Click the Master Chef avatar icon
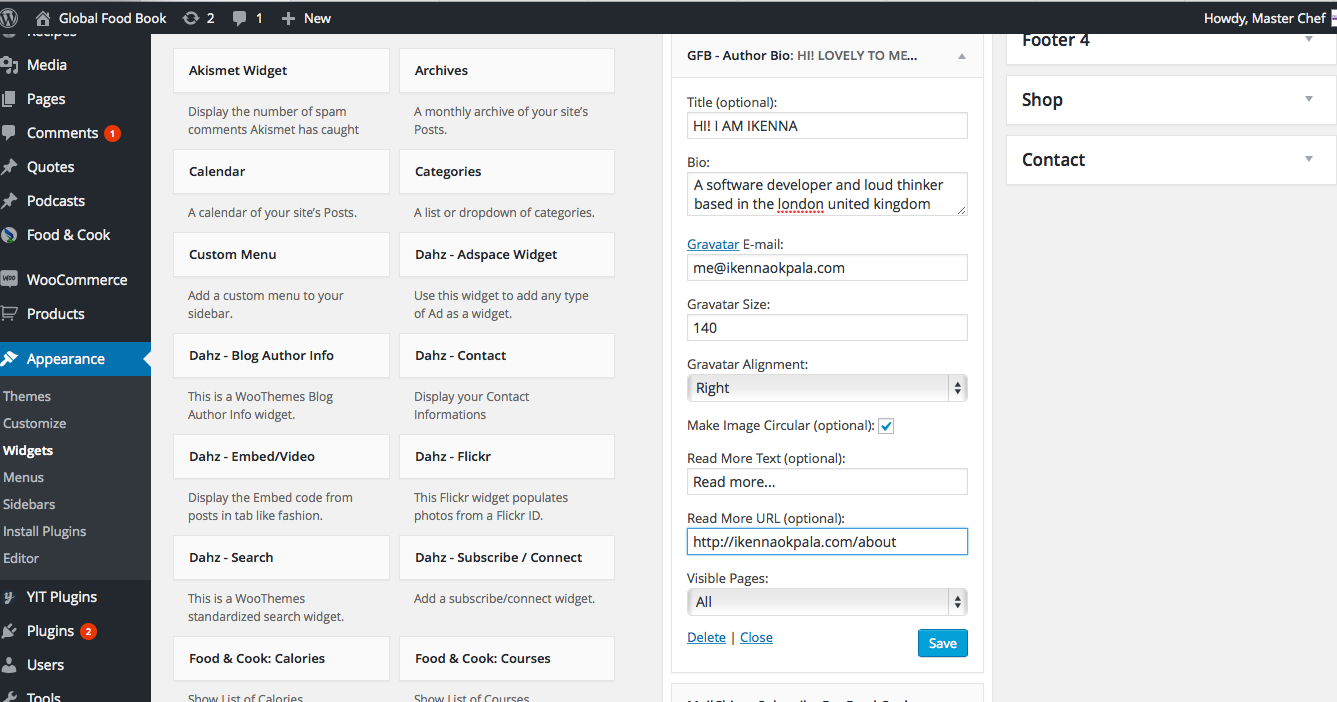 (1333, 18)
